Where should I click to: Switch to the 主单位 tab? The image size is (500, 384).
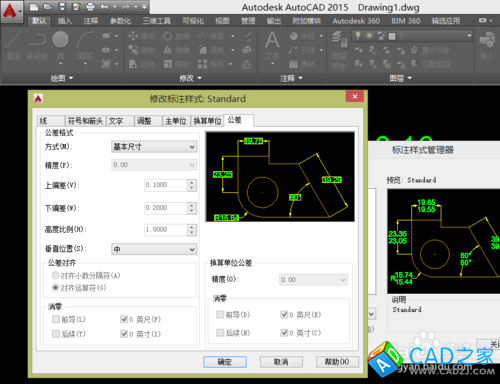coord(176,121)
